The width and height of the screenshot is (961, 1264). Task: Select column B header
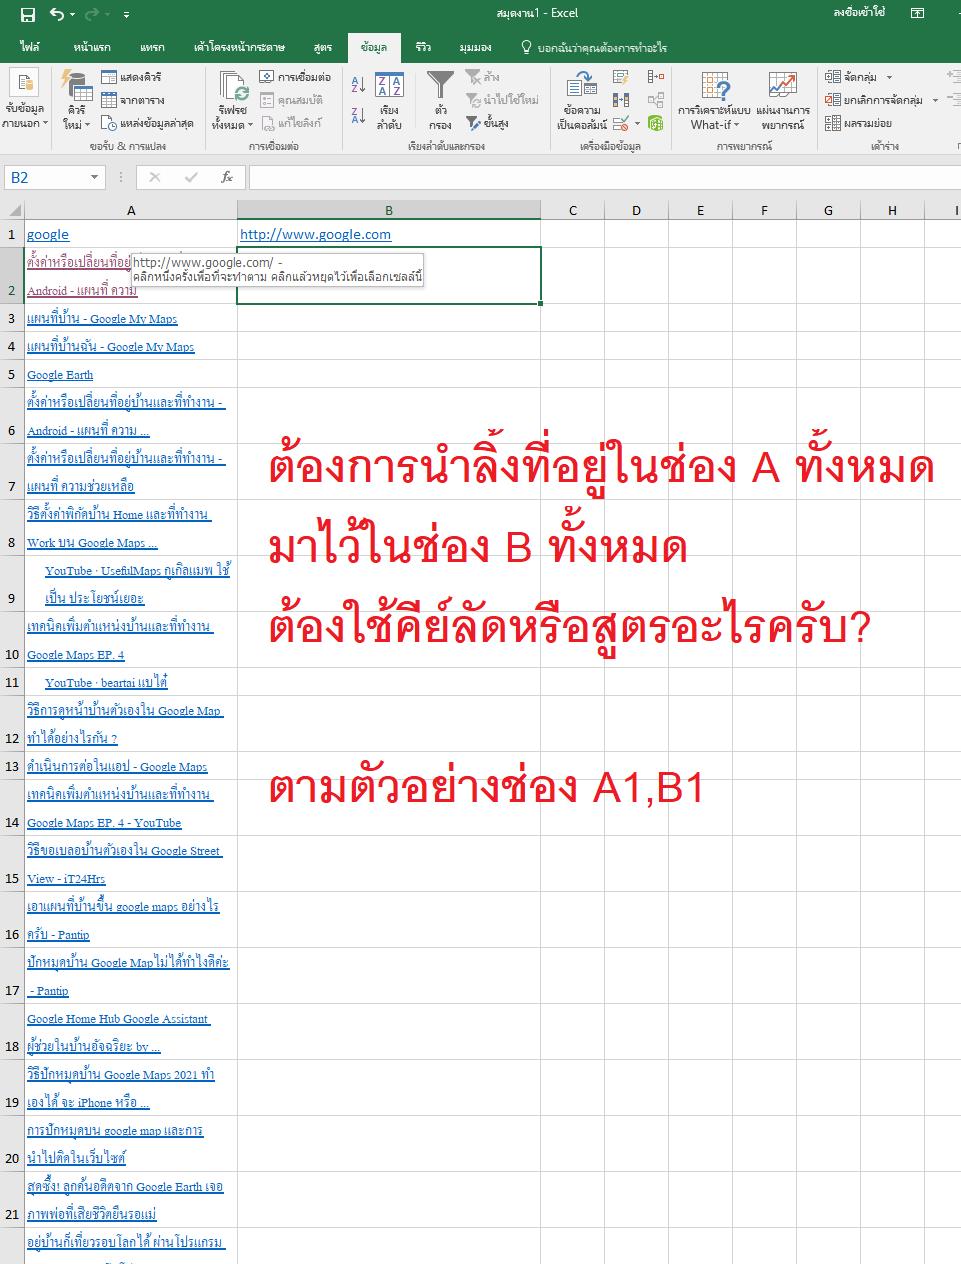click(389, 210)
